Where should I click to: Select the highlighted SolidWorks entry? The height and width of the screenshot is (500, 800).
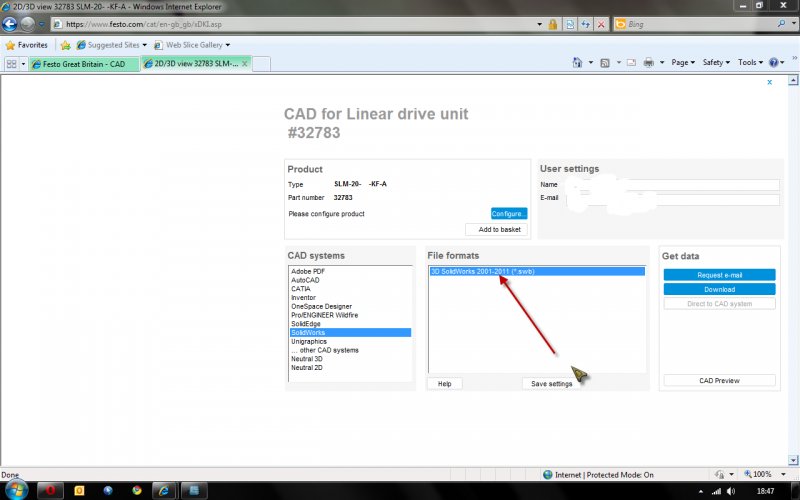[350, 332]
